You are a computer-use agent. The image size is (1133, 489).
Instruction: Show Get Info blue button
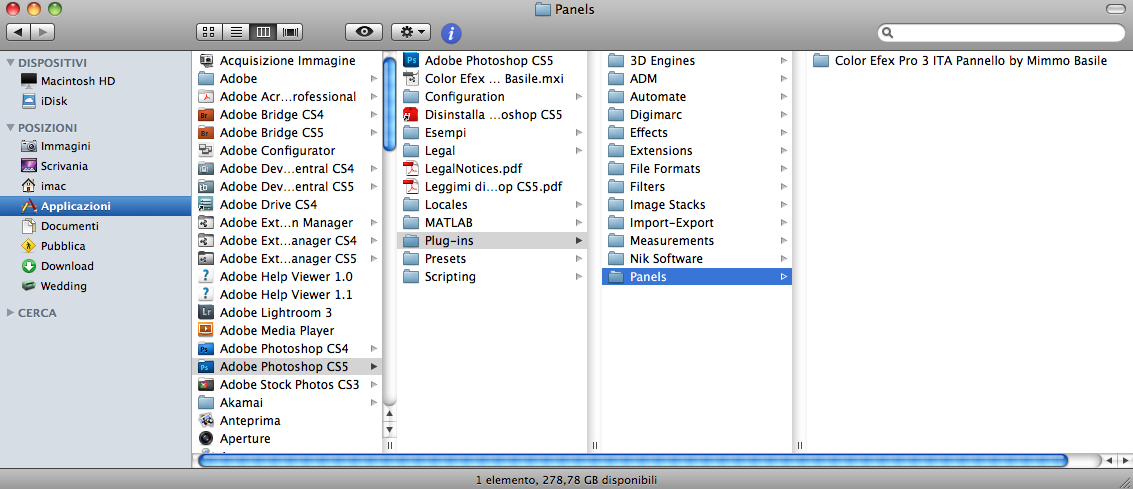(x=451, y=33)
